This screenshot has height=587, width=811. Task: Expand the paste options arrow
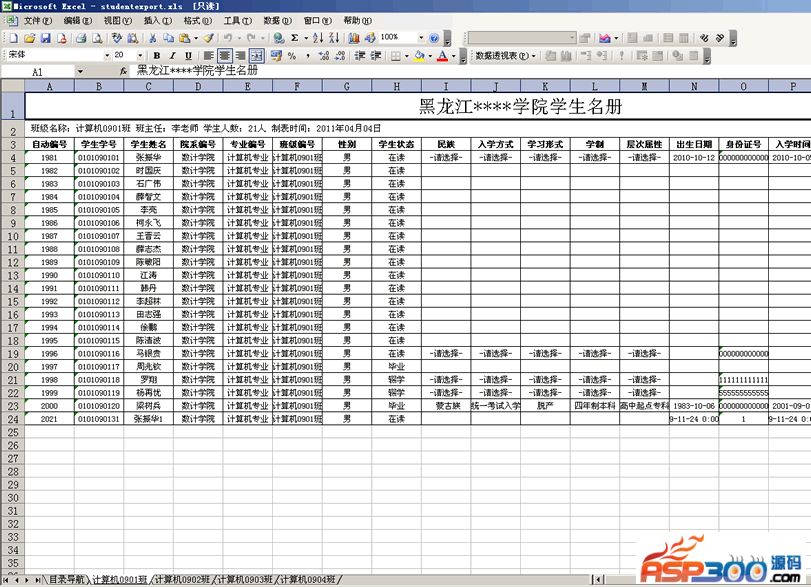pos(196,38)
